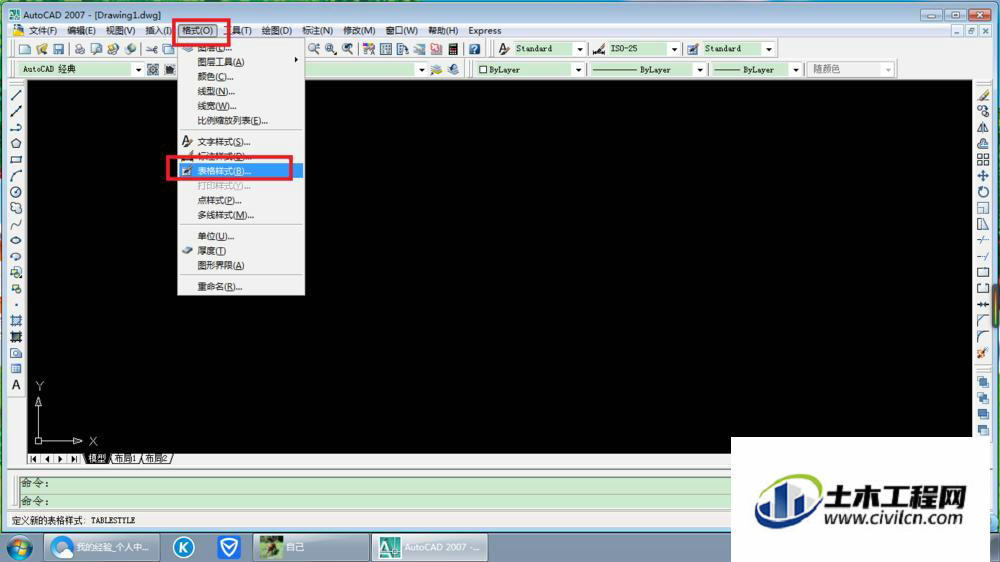Image resolution: width=1000 pixels, height=562 pixels.
Task: Expand the 图层工具(A) submenu
Action: click(x=240, y=62)
